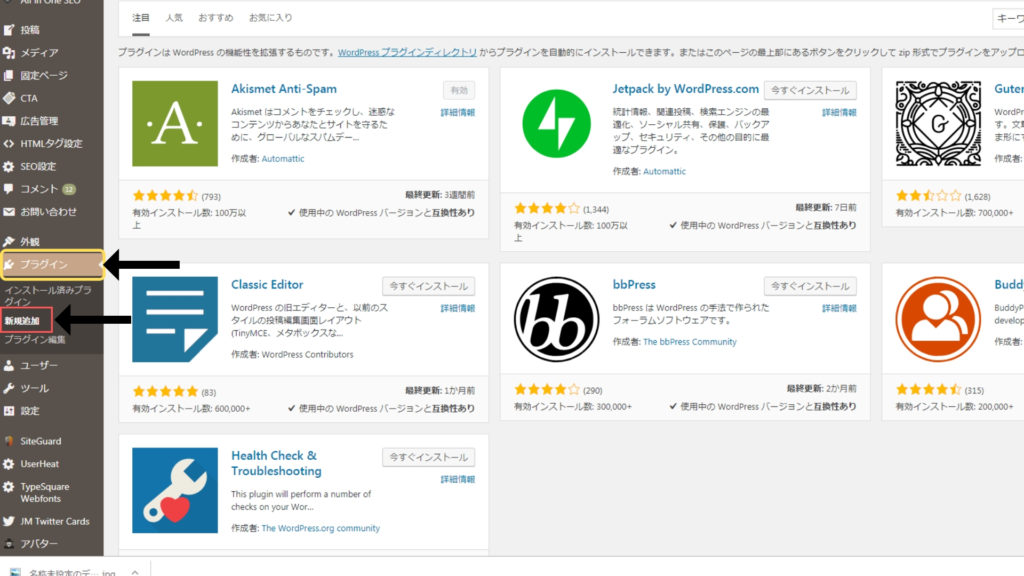The height and width of the screenshot is (576, 1024).
Task: Switch to the お気に入り tab
Action: pos(270,18)
